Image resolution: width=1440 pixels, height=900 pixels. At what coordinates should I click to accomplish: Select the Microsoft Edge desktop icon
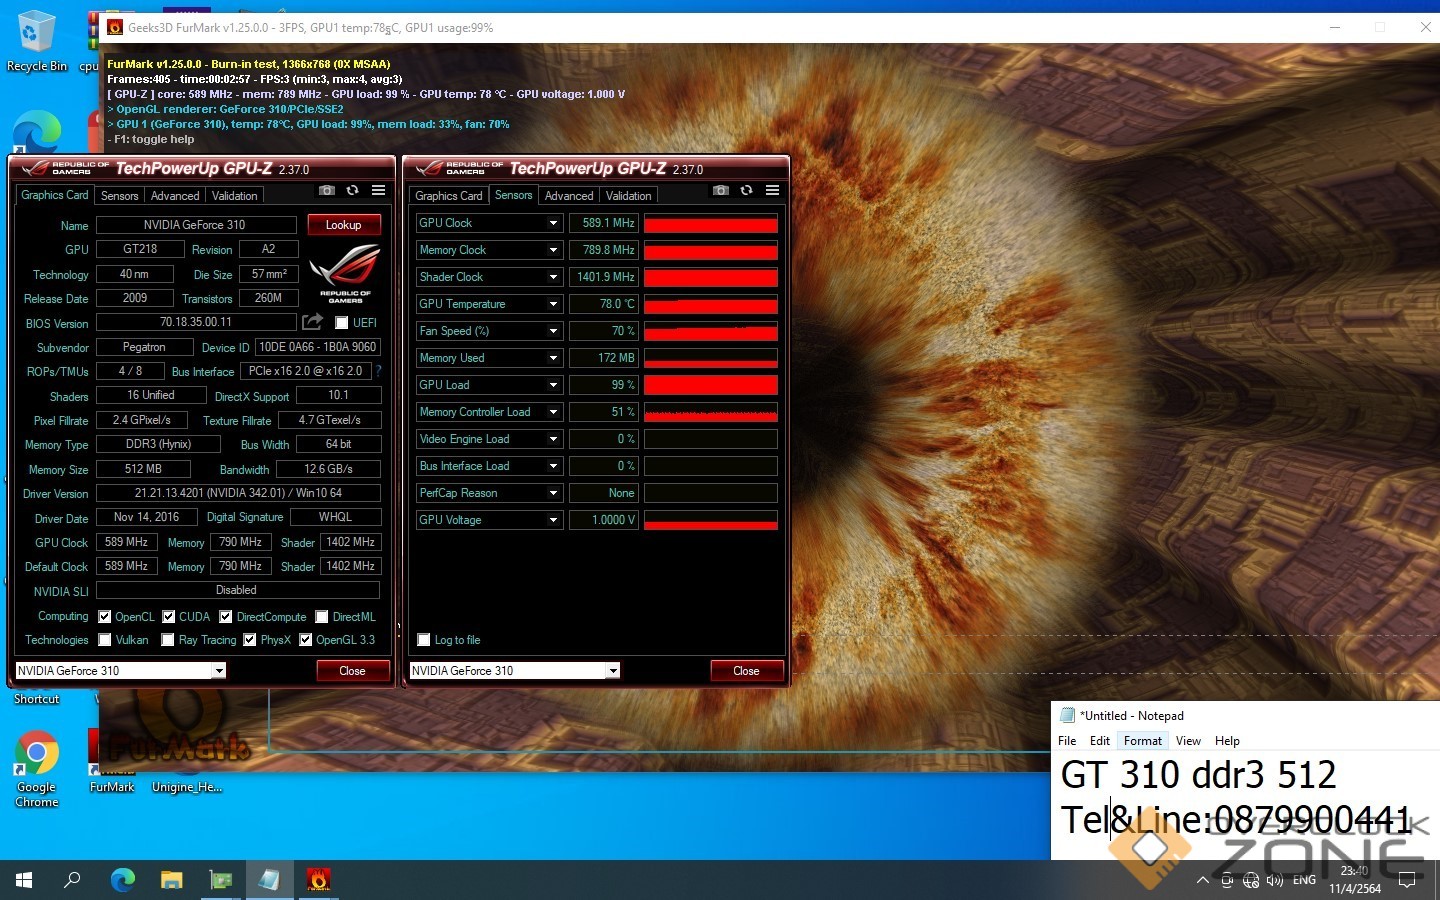(37, 132)
